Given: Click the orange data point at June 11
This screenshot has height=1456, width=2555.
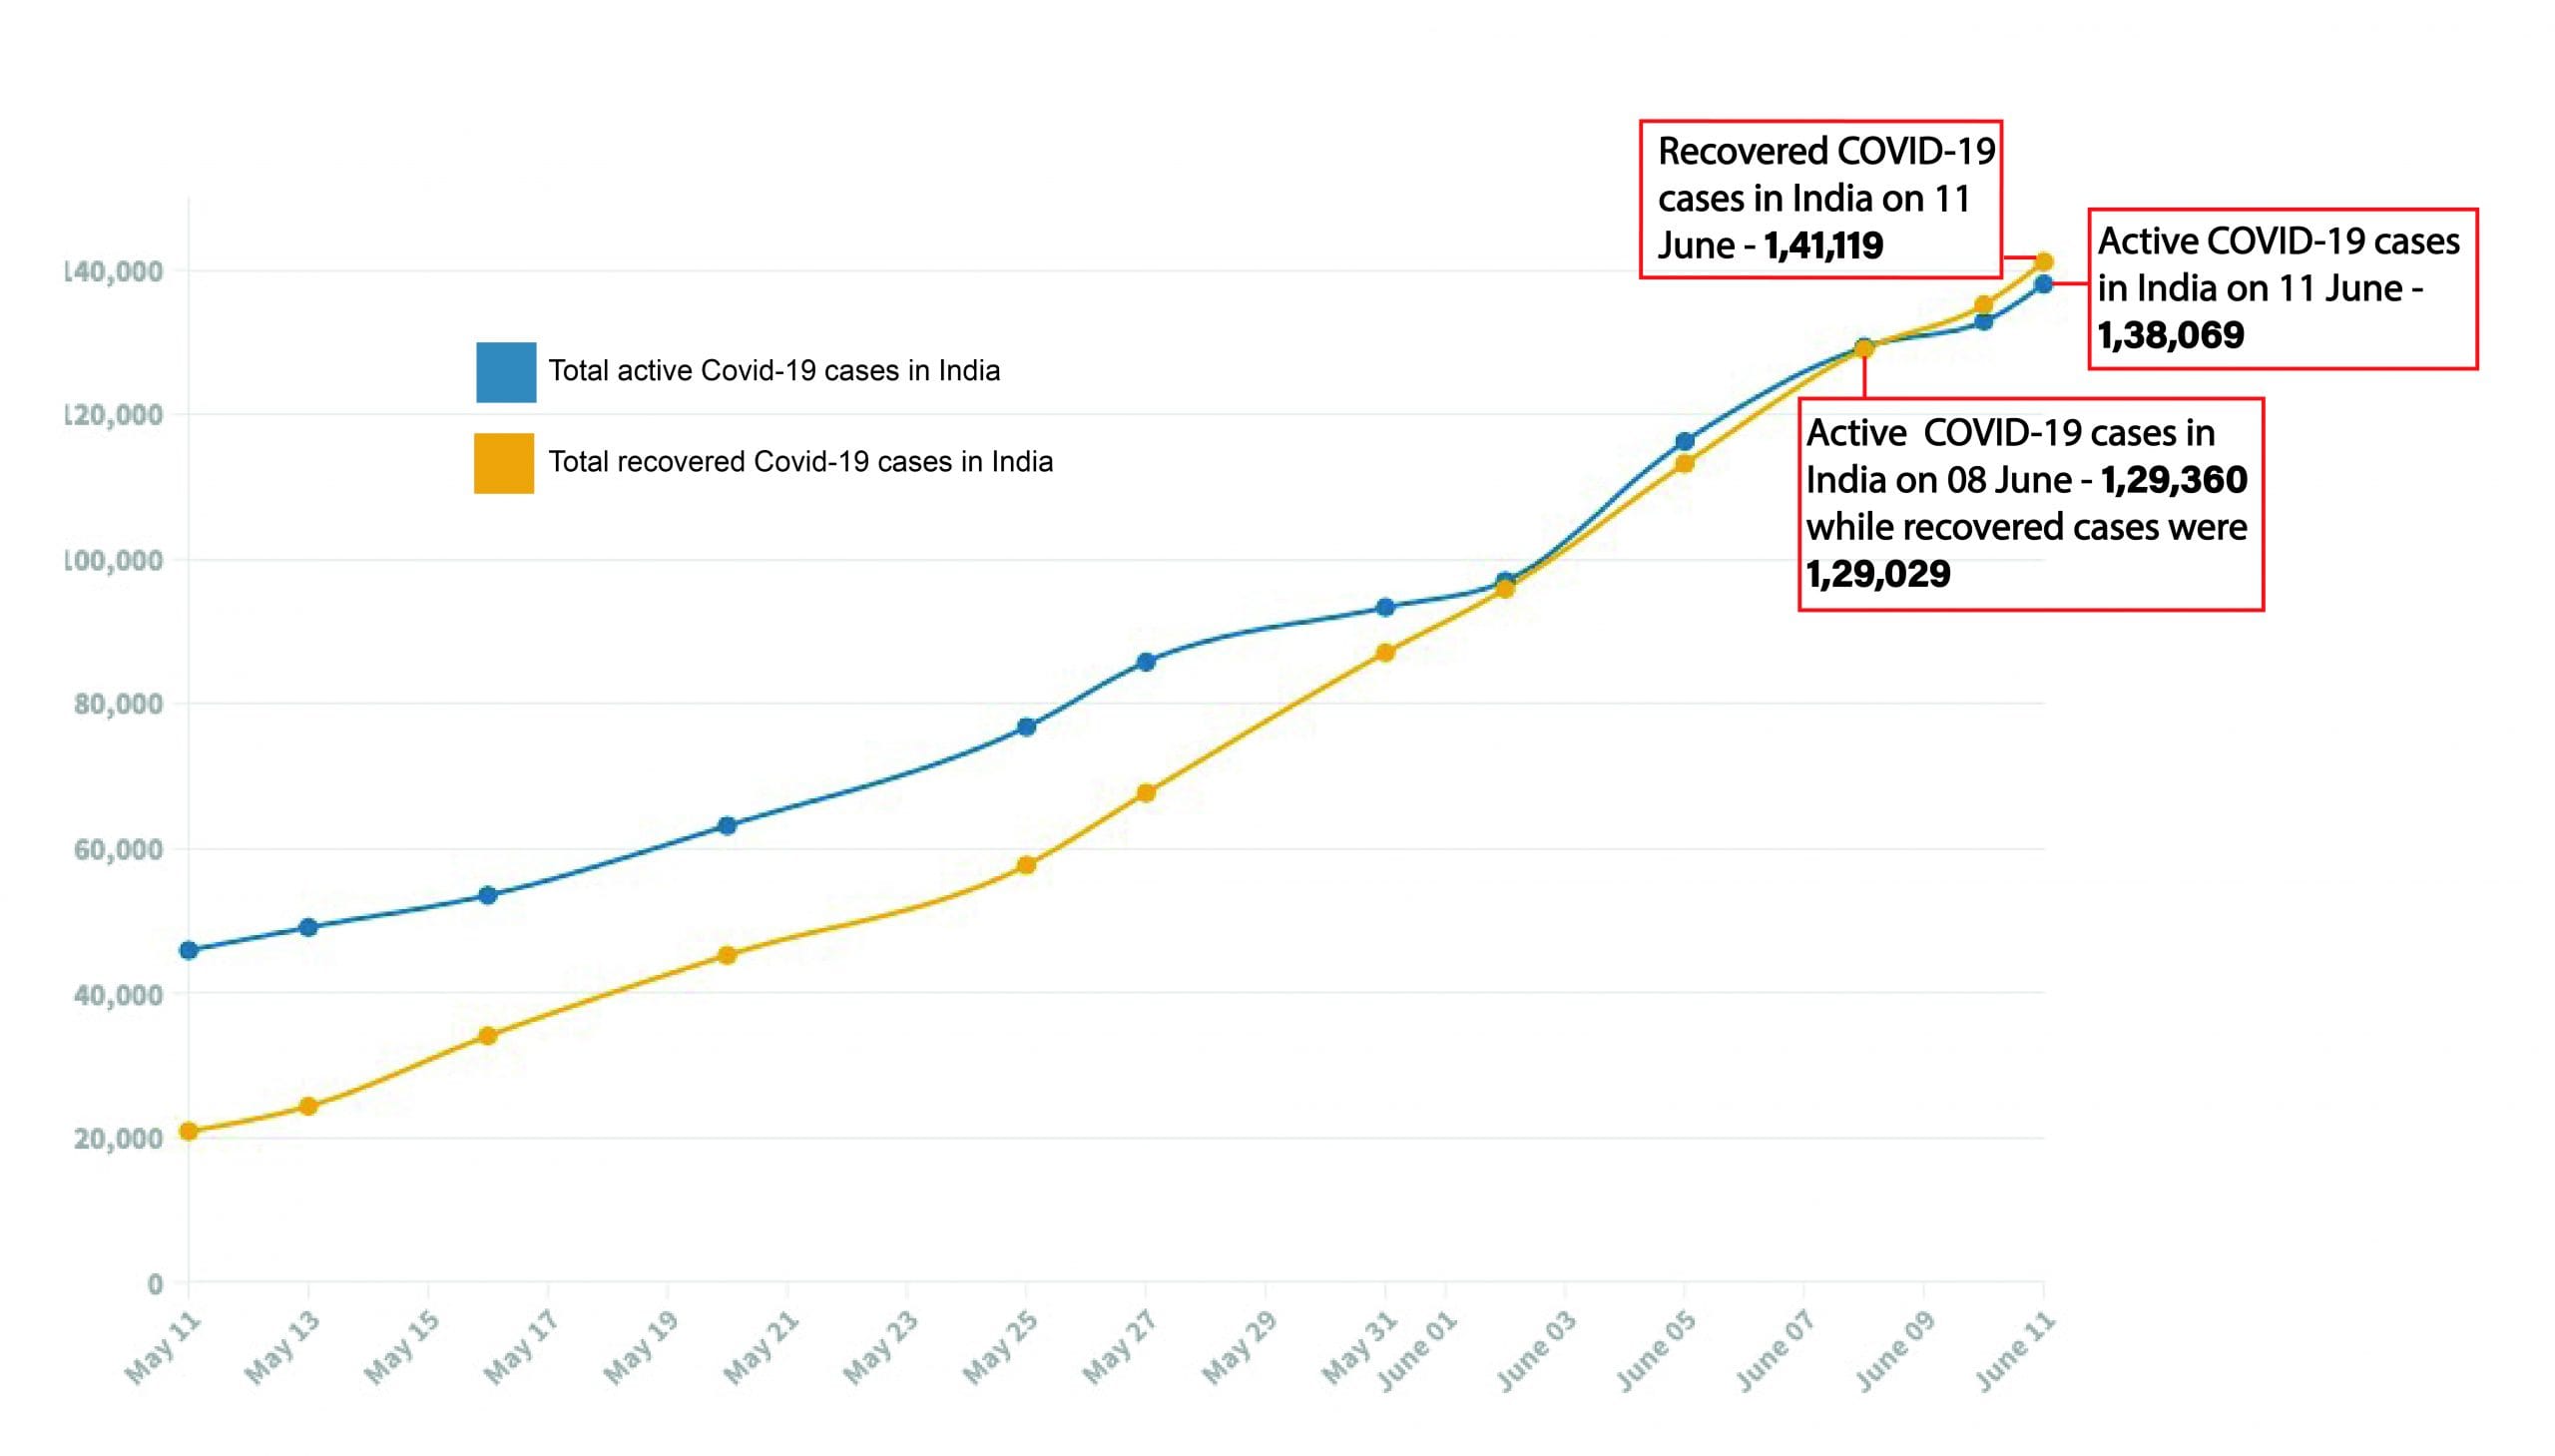Looking at the screenshot, I should click(2044, 262).
